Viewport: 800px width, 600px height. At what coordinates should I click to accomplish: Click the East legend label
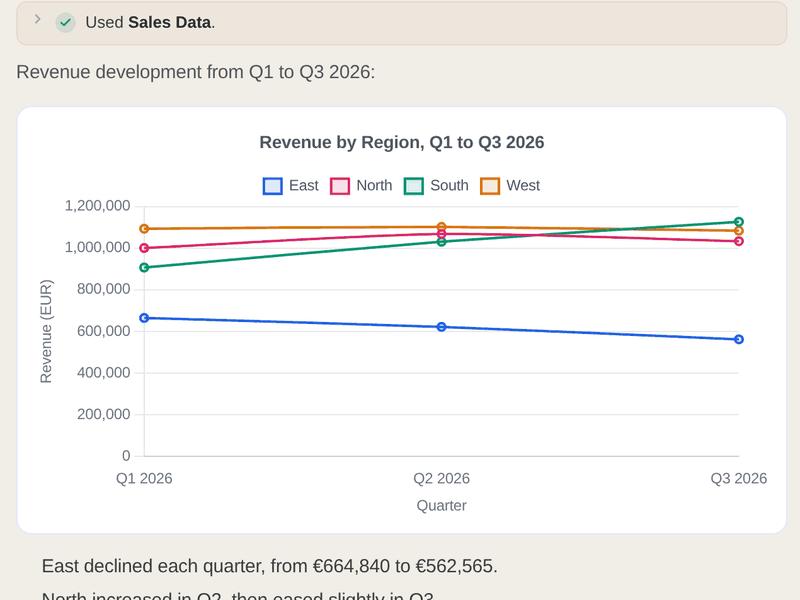(x=304, y=185)
